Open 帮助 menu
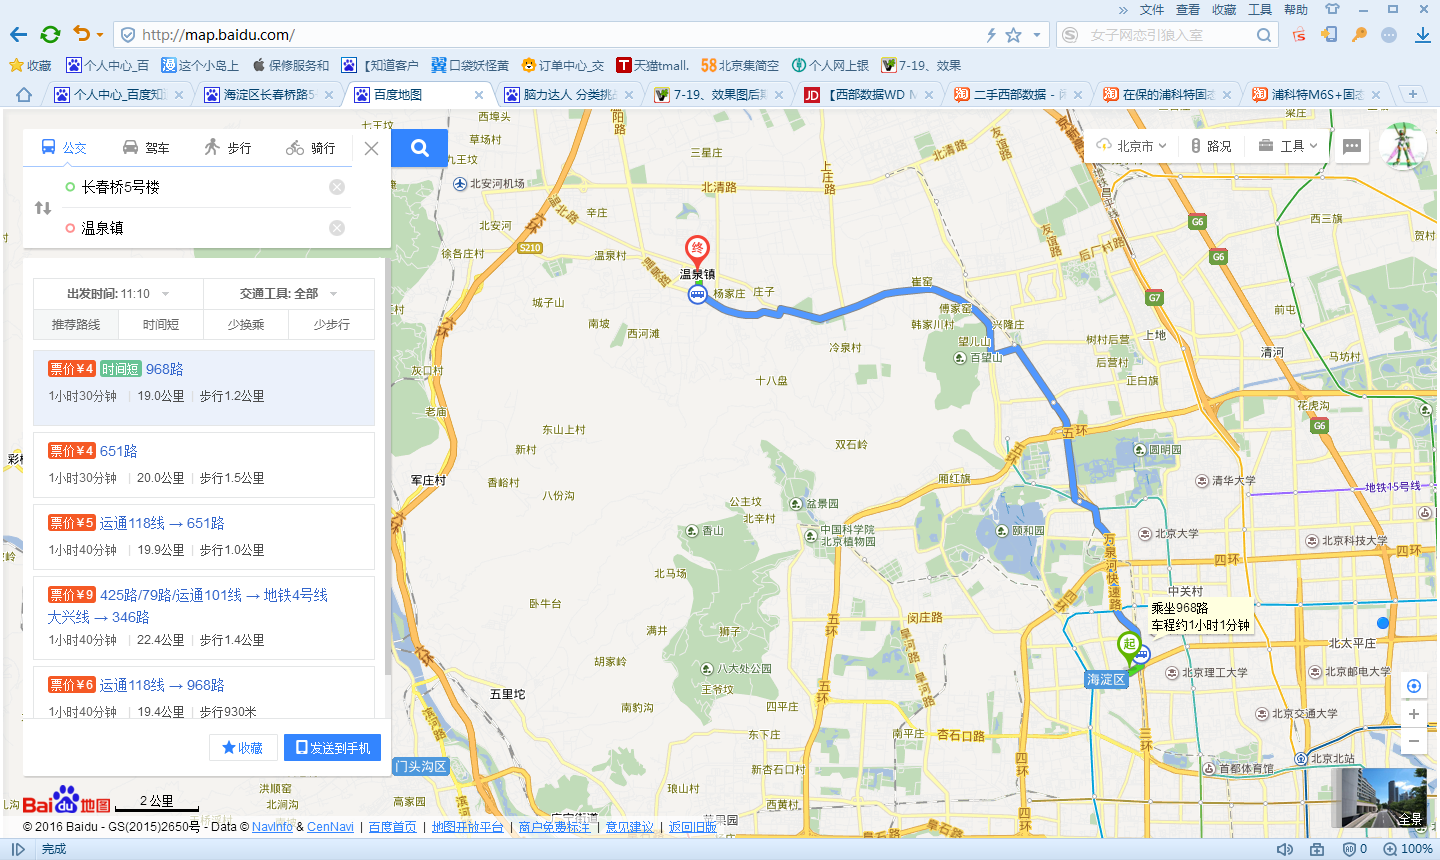 tap(1296, 10)
